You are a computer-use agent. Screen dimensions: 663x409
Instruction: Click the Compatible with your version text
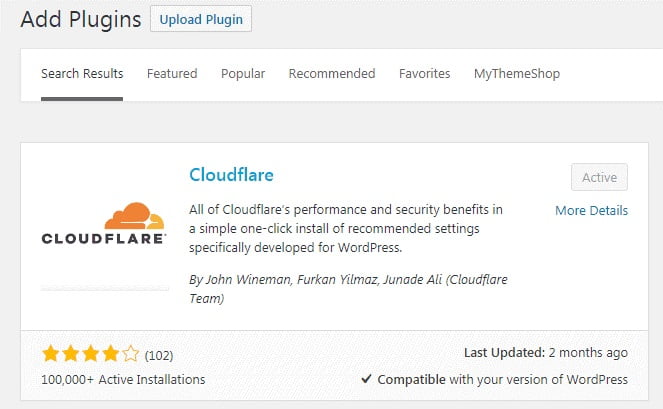click(x=503, y=379)
